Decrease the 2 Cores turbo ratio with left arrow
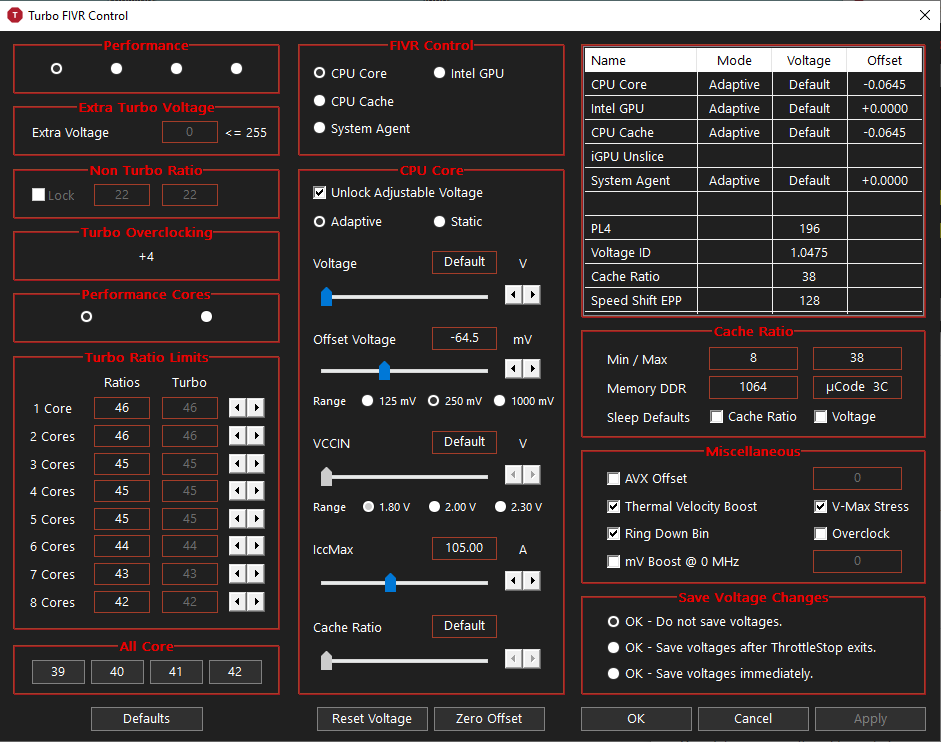 (238, 436)
